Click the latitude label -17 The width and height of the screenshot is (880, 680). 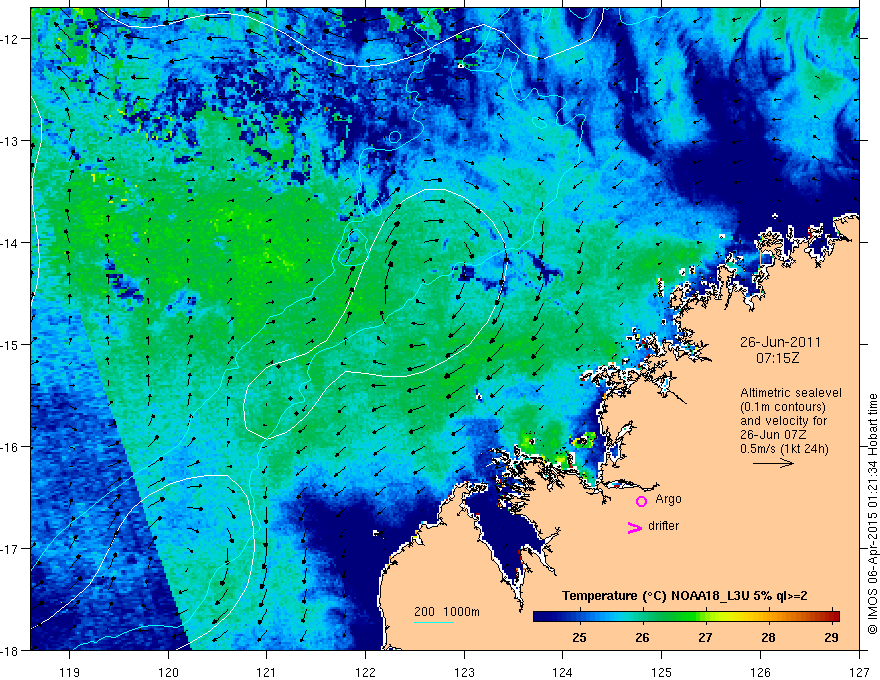coord(11,549)
